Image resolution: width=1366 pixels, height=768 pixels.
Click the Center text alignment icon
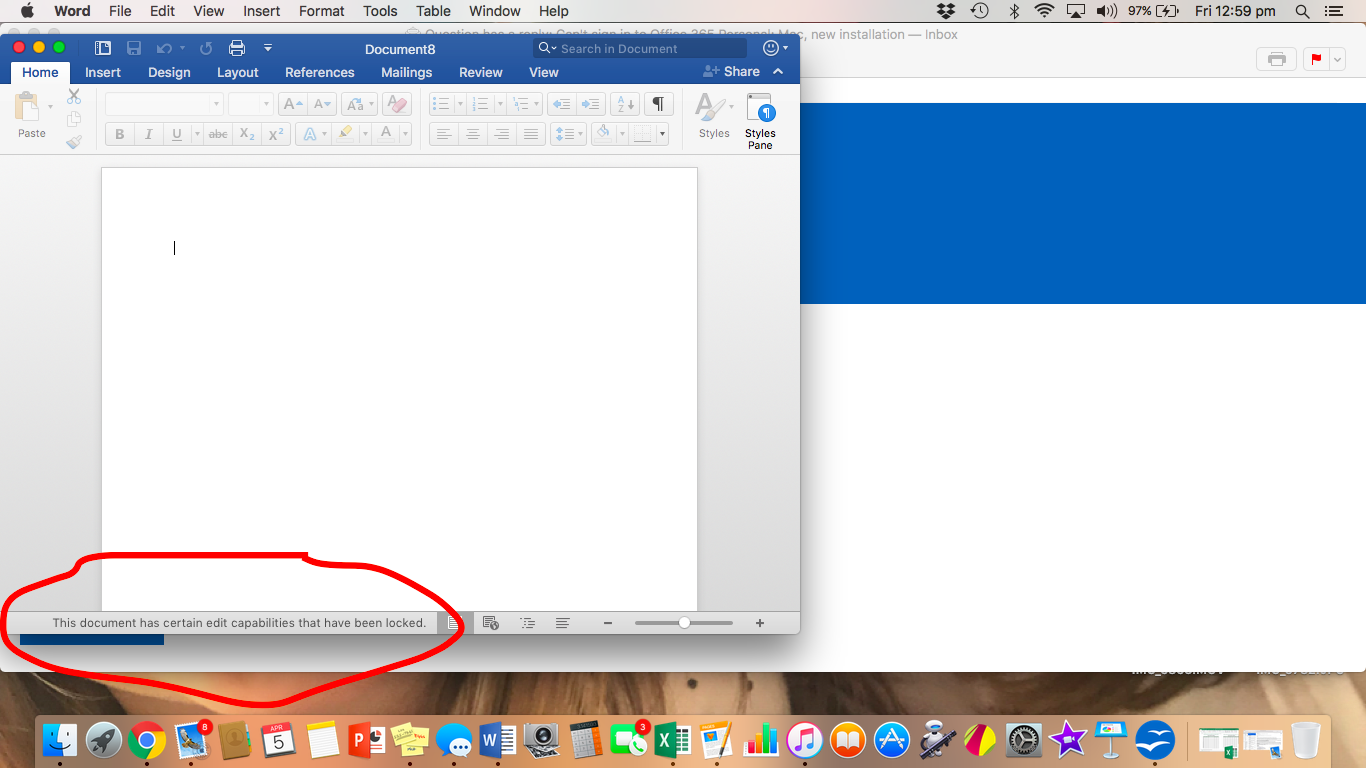pyautogui.click(x=473, y=134)
